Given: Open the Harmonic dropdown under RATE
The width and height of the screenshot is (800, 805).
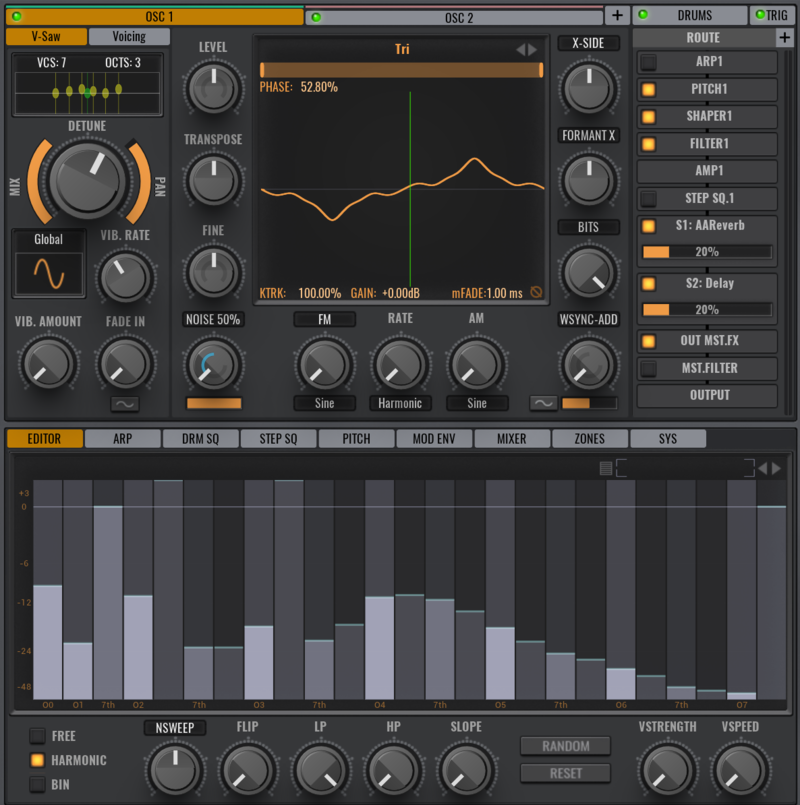Looking at the screenshot, I should point(400,404).
